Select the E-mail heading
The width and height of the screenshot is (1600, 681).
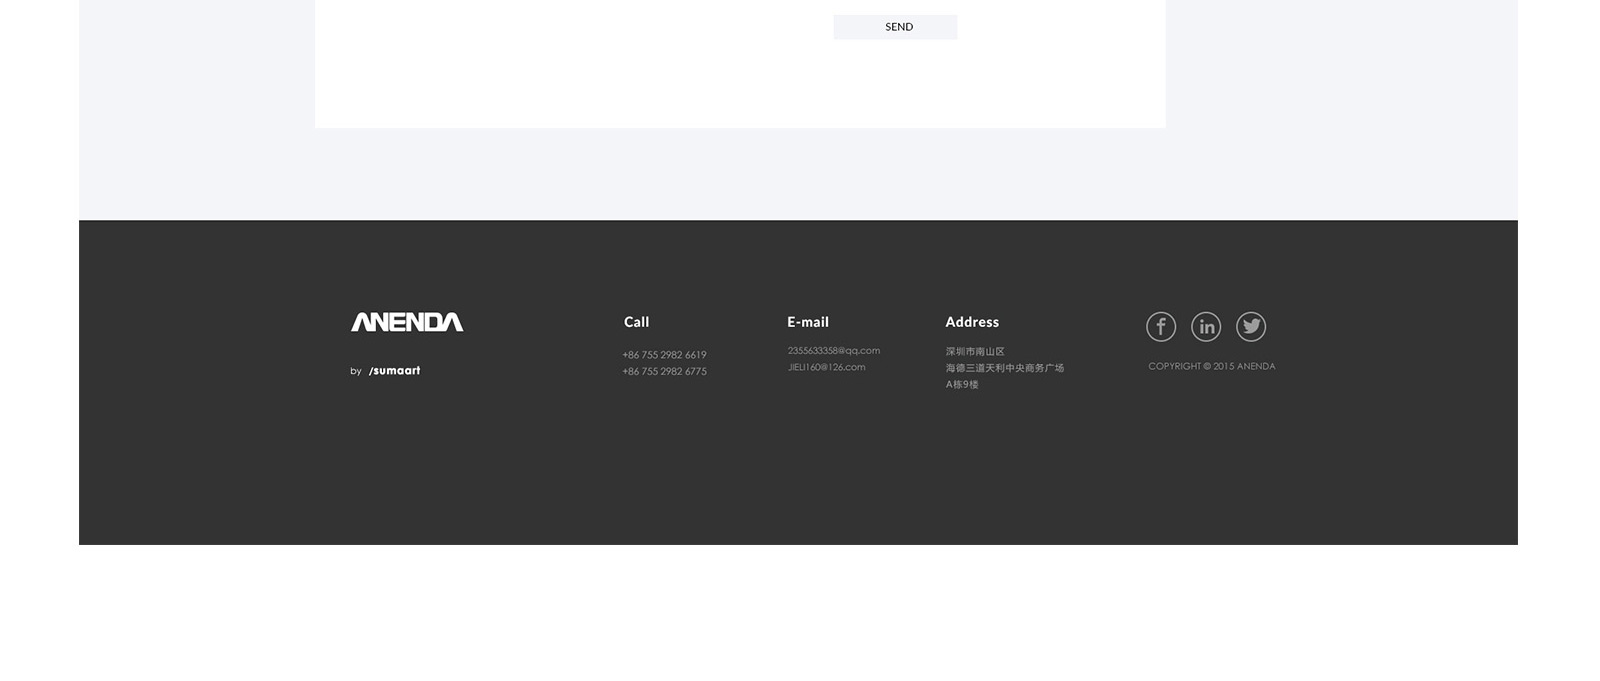click(807, 322)
